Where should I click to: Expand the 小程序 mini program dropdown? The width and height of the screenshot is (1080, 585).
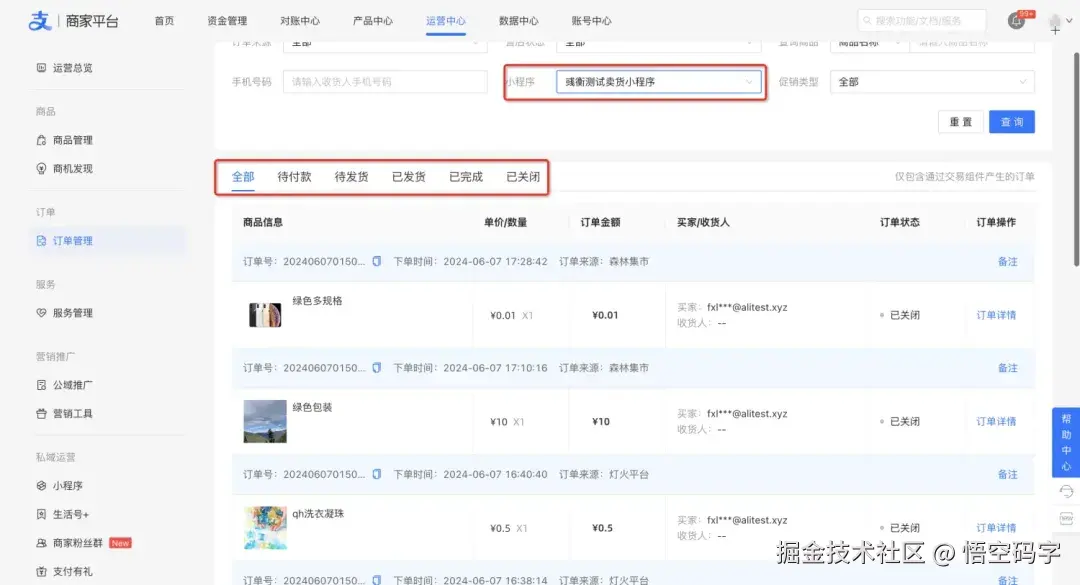tap(658, 81)
